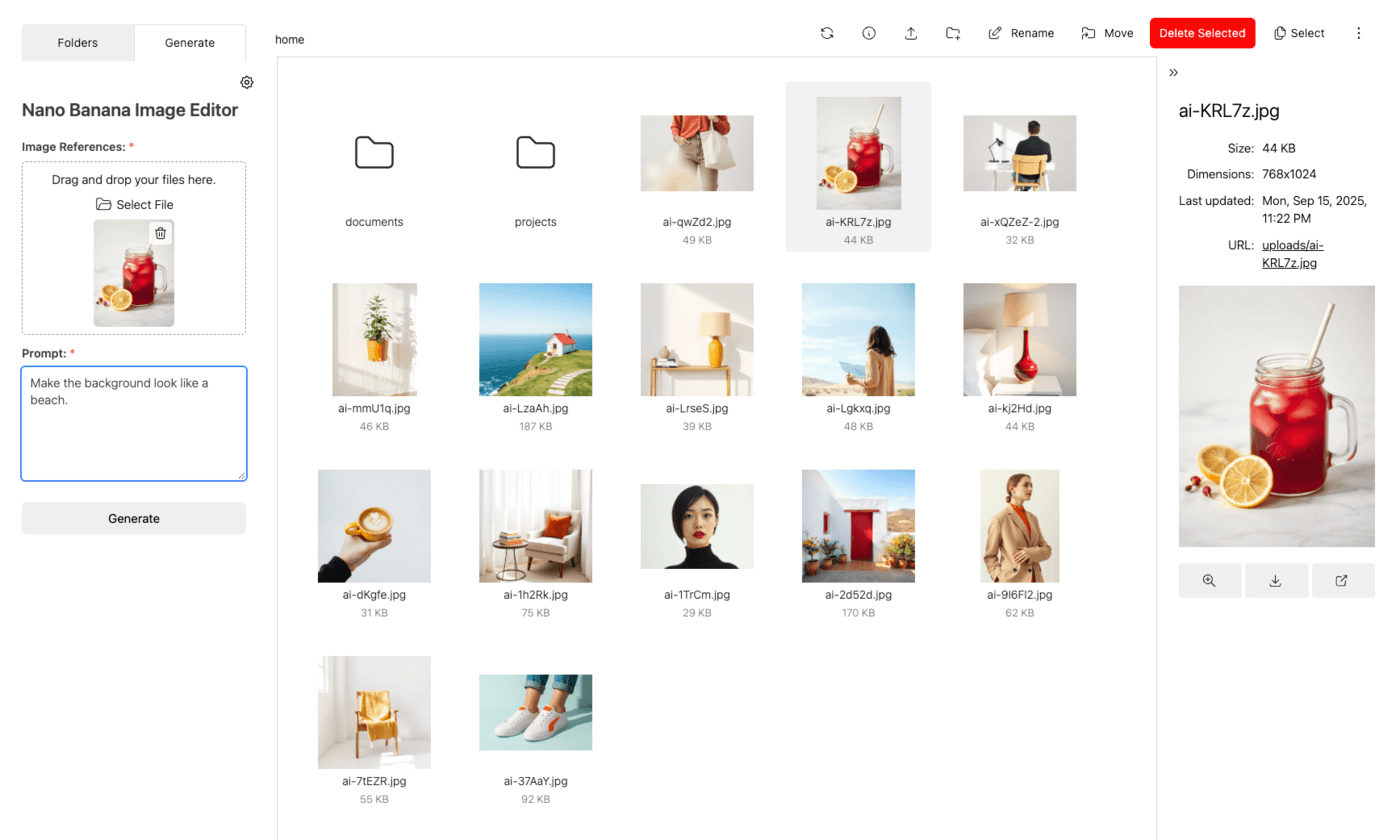Image resolution: width=1400 pixels, height=840 pixels.
Task: Click the upload icon in the toolbar
Action: tap(911, 32)
